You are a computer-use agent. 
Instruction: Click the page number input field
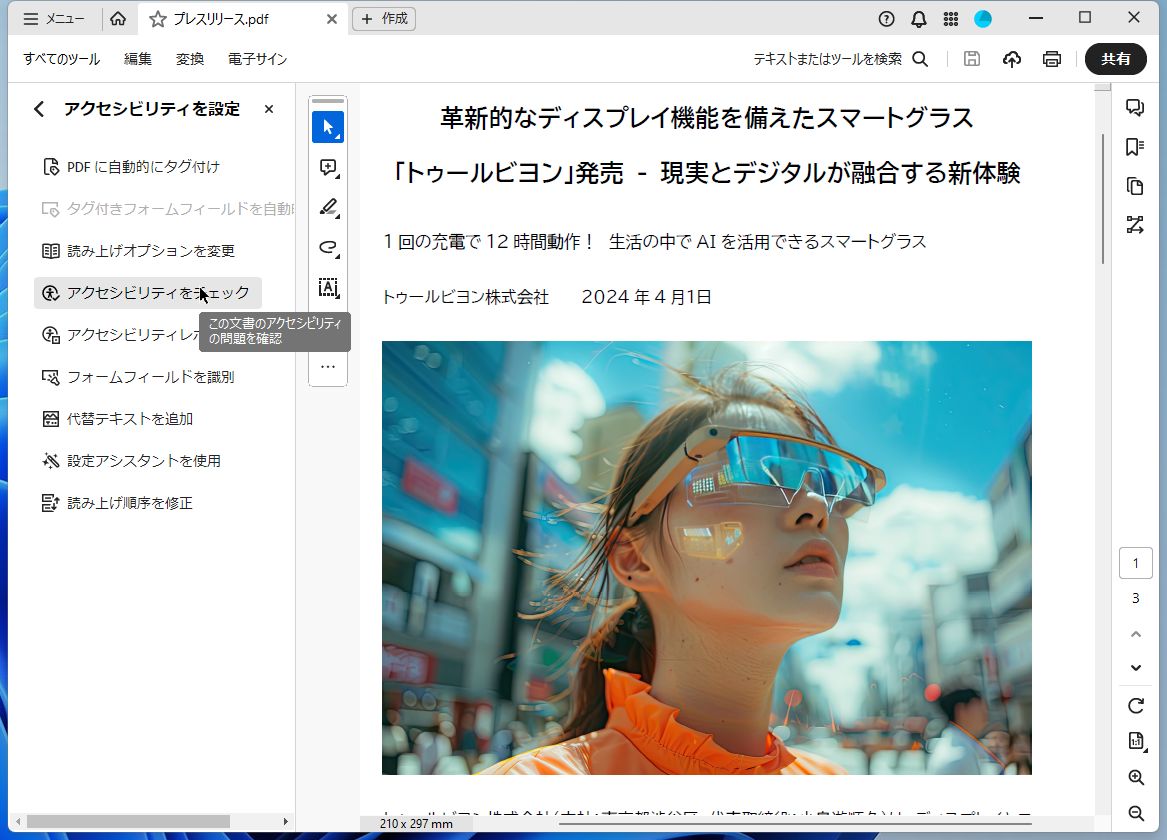[x=1135, y=562]
